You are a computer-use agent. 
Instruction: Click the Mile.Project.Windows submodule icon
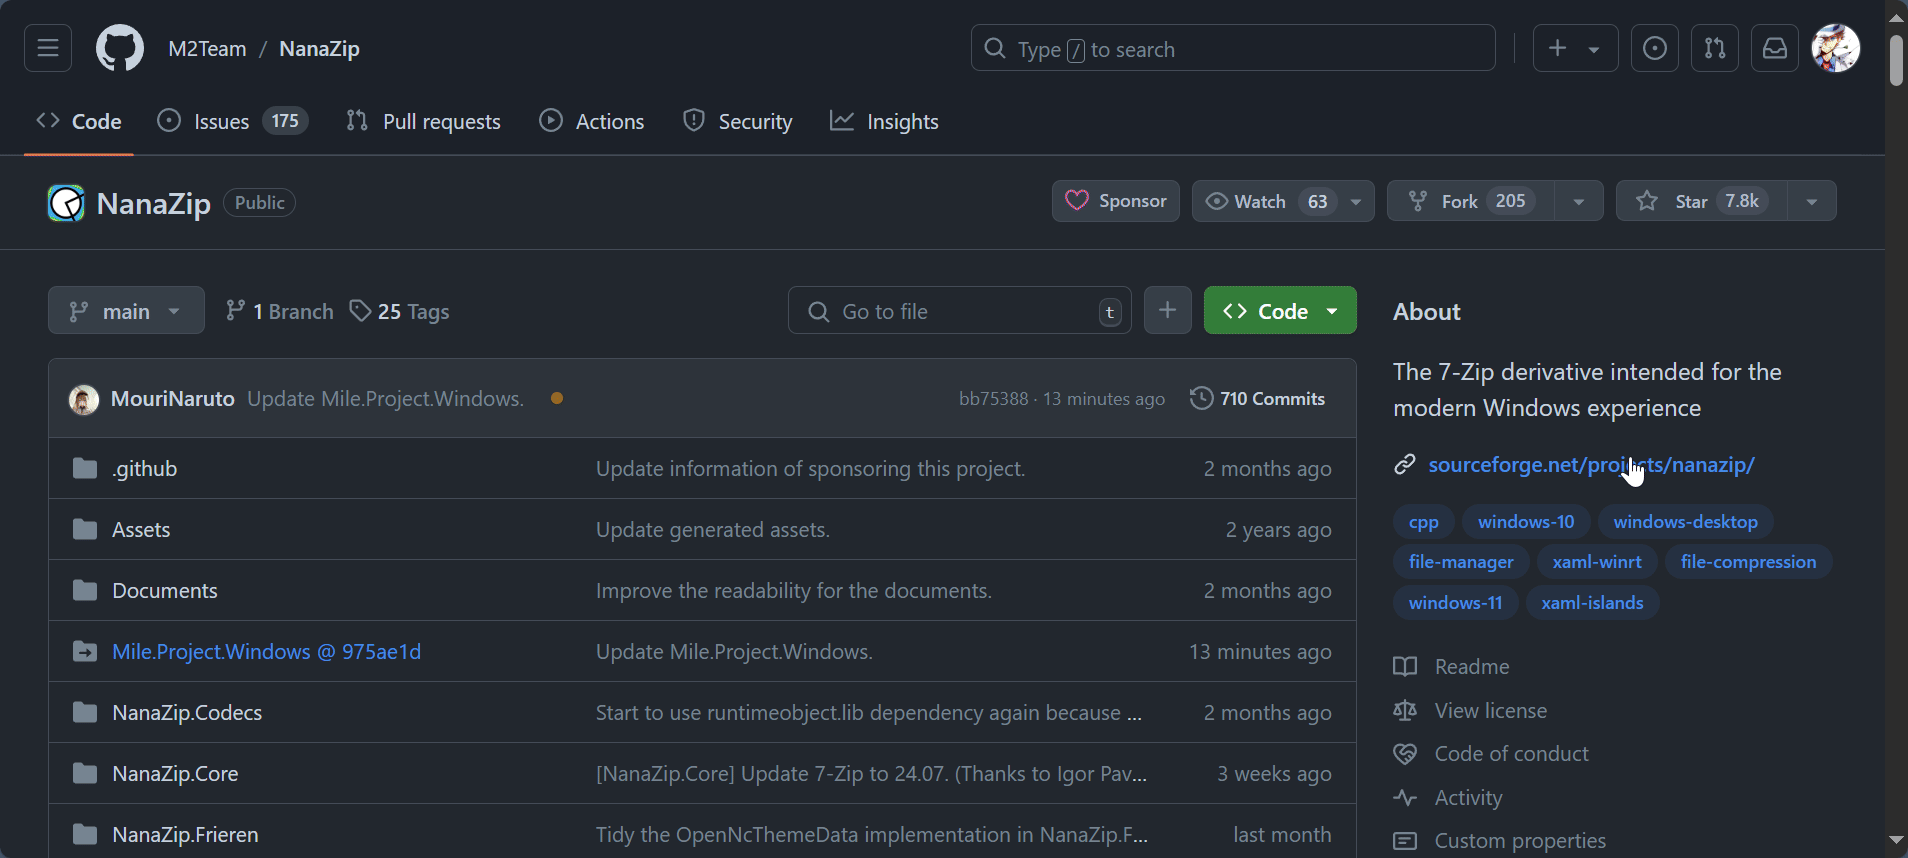click(85, 651)
